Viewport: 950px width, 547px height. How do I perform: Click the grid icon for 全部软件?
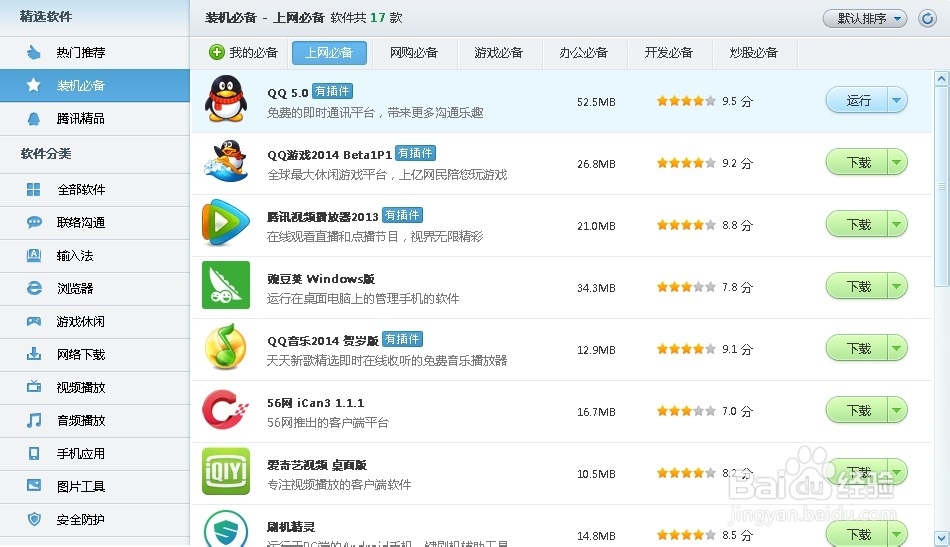[x=34, y=190]
